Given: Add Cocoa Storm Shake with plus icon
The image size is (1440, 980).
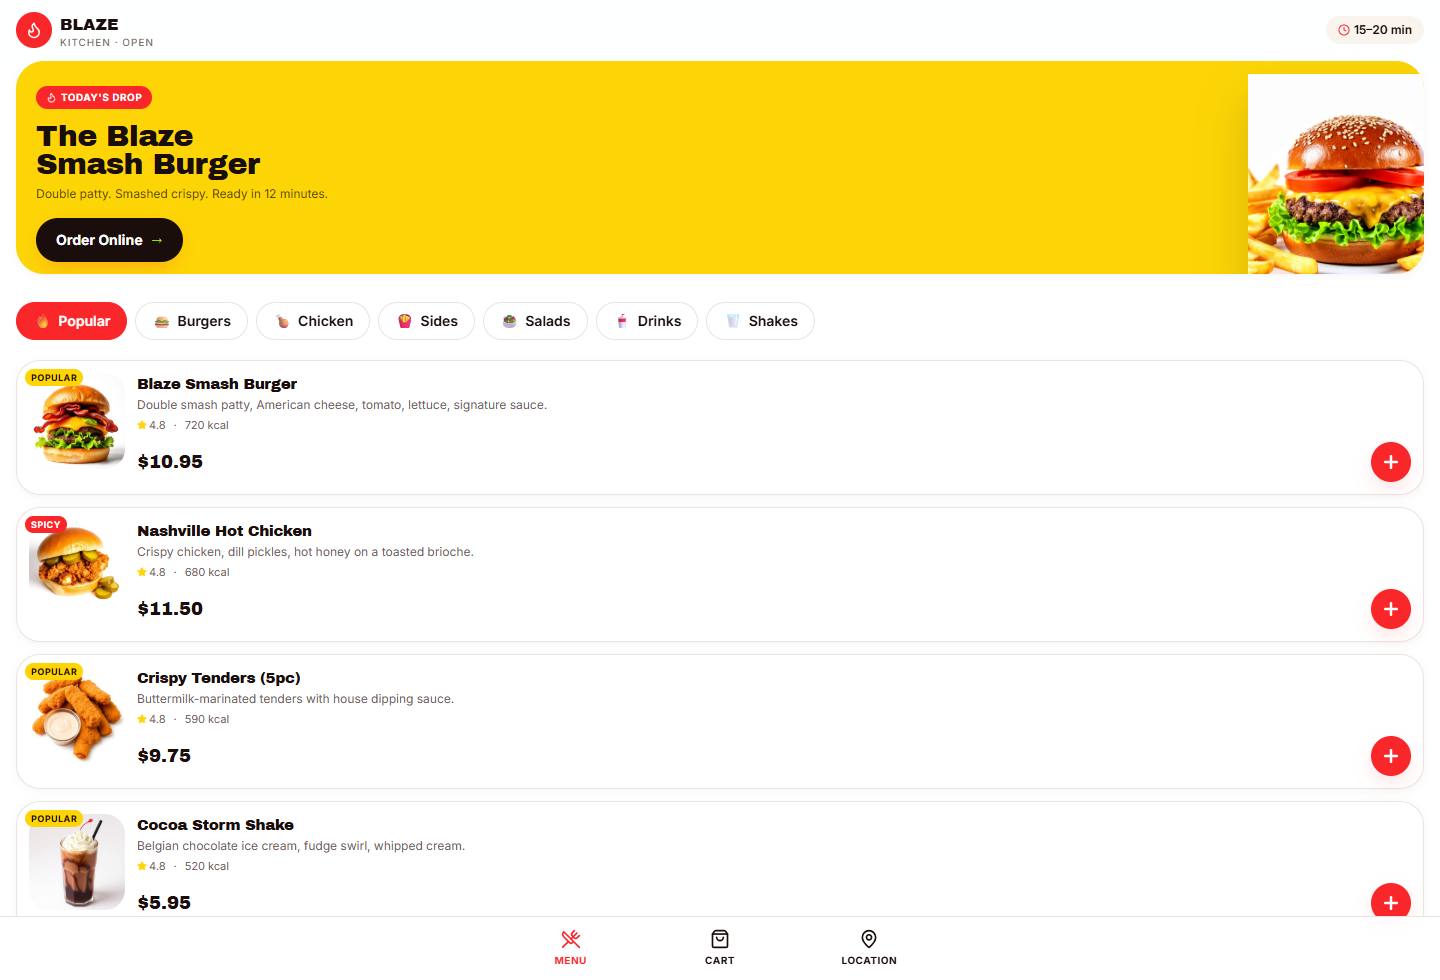Looking at the screenshot, I should point(1390,902).
